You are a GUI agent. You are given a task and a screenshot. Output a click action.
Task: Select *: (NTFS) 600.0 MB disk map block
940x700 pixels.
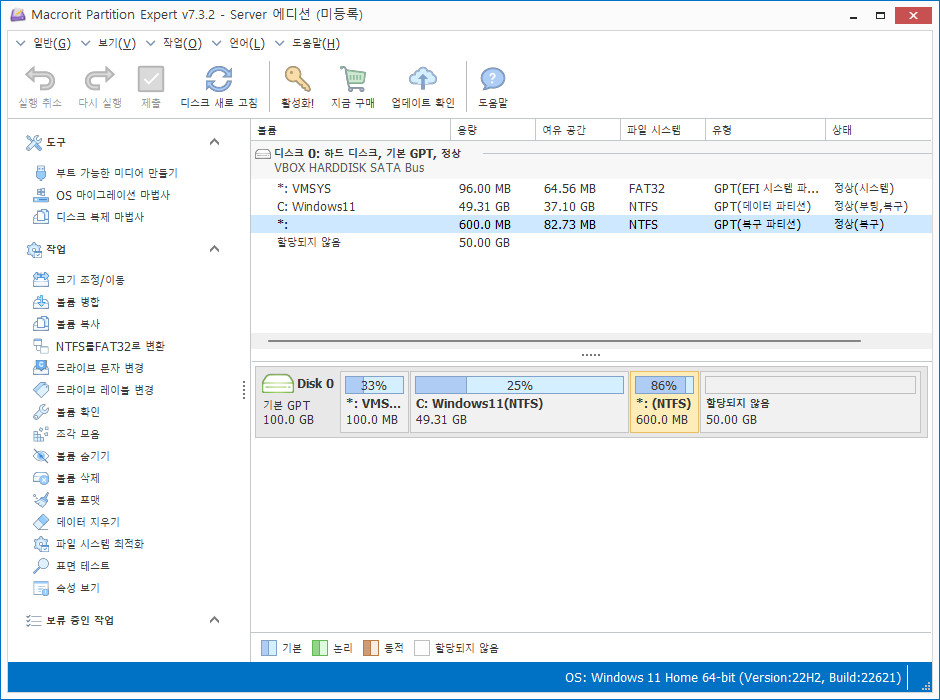coord(664,402)
